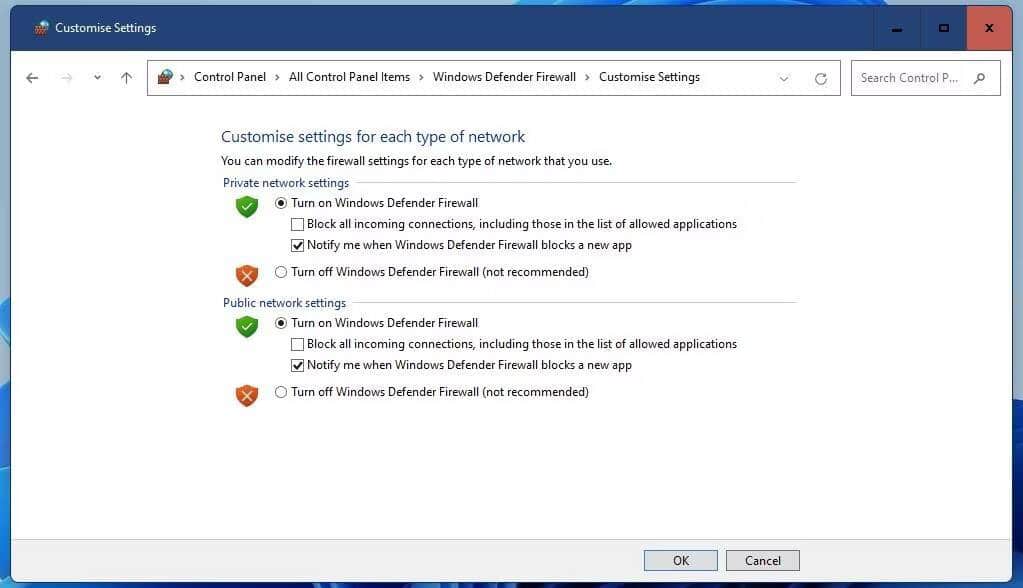
Task: Click the green shield under Public network settings
Action: 246,326
